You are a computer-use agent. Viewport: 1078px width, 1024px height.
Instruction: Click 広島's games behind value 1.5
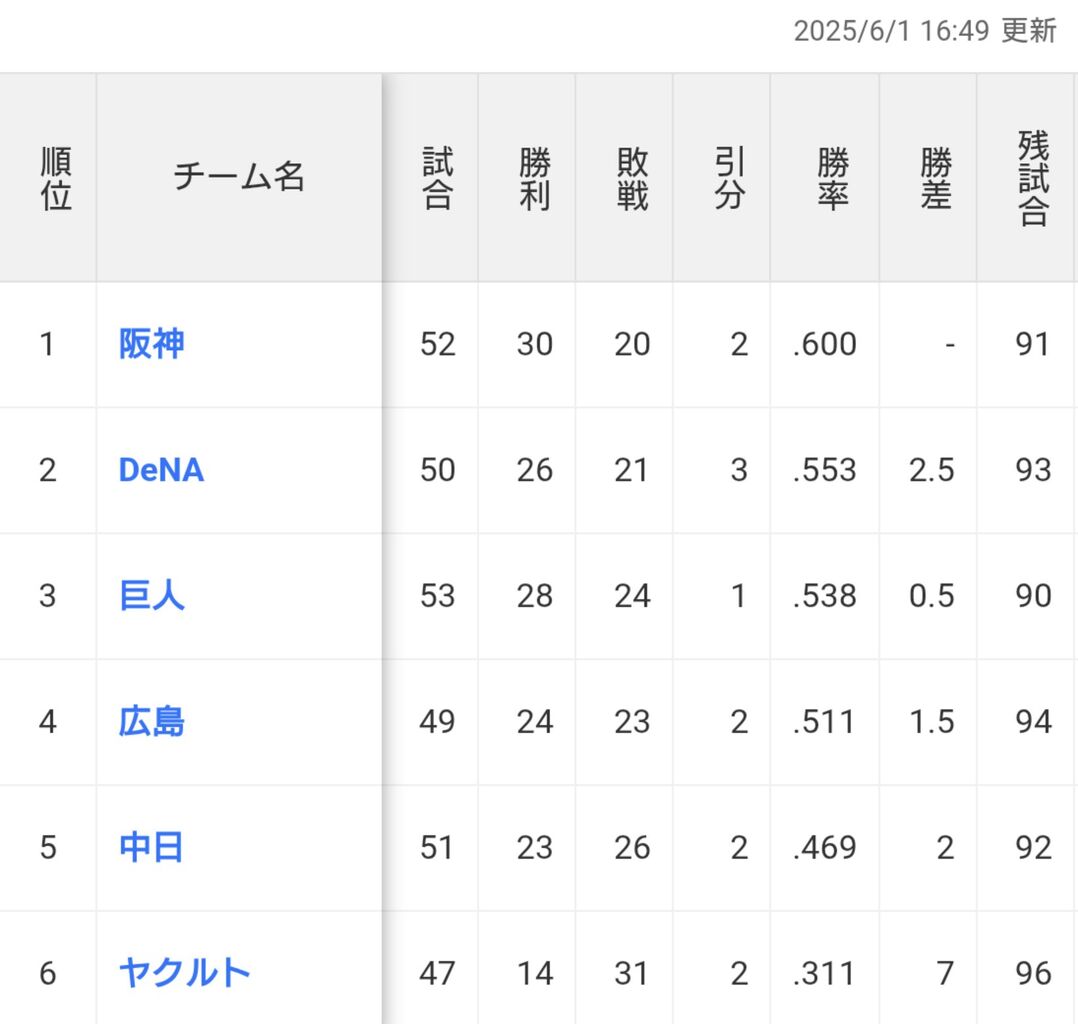[932, 721]
